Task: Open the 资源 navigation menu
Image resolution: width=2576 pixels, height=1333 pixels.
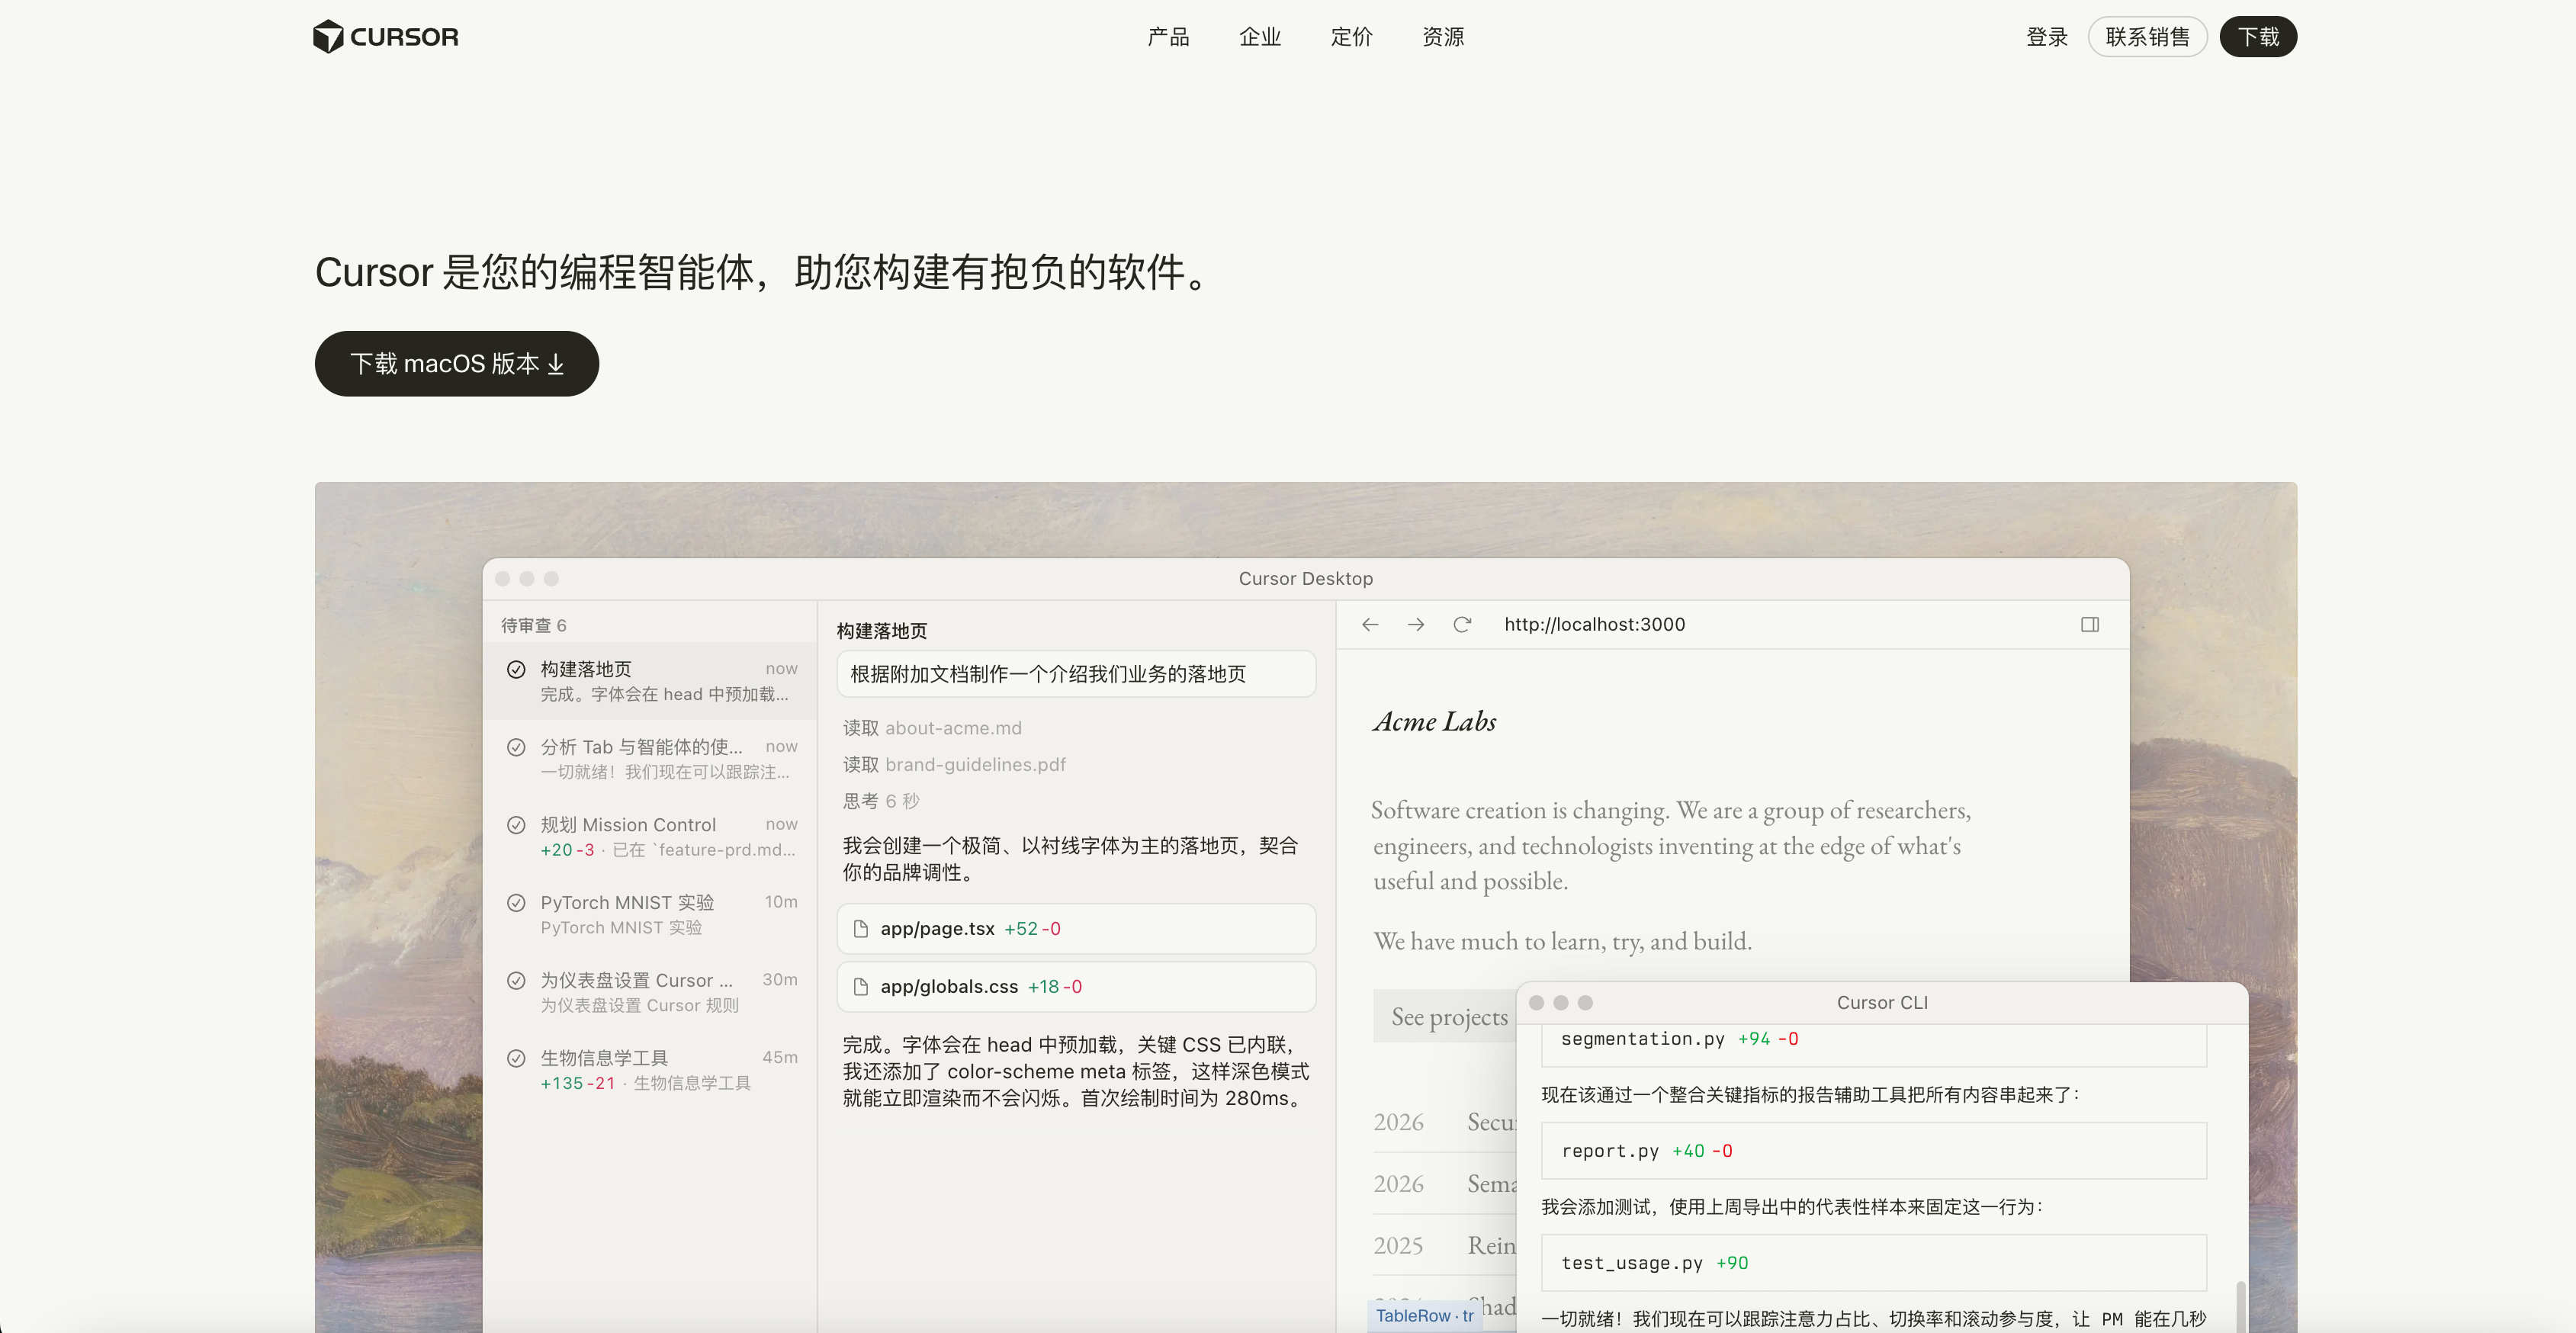Action: [1443, 37]
